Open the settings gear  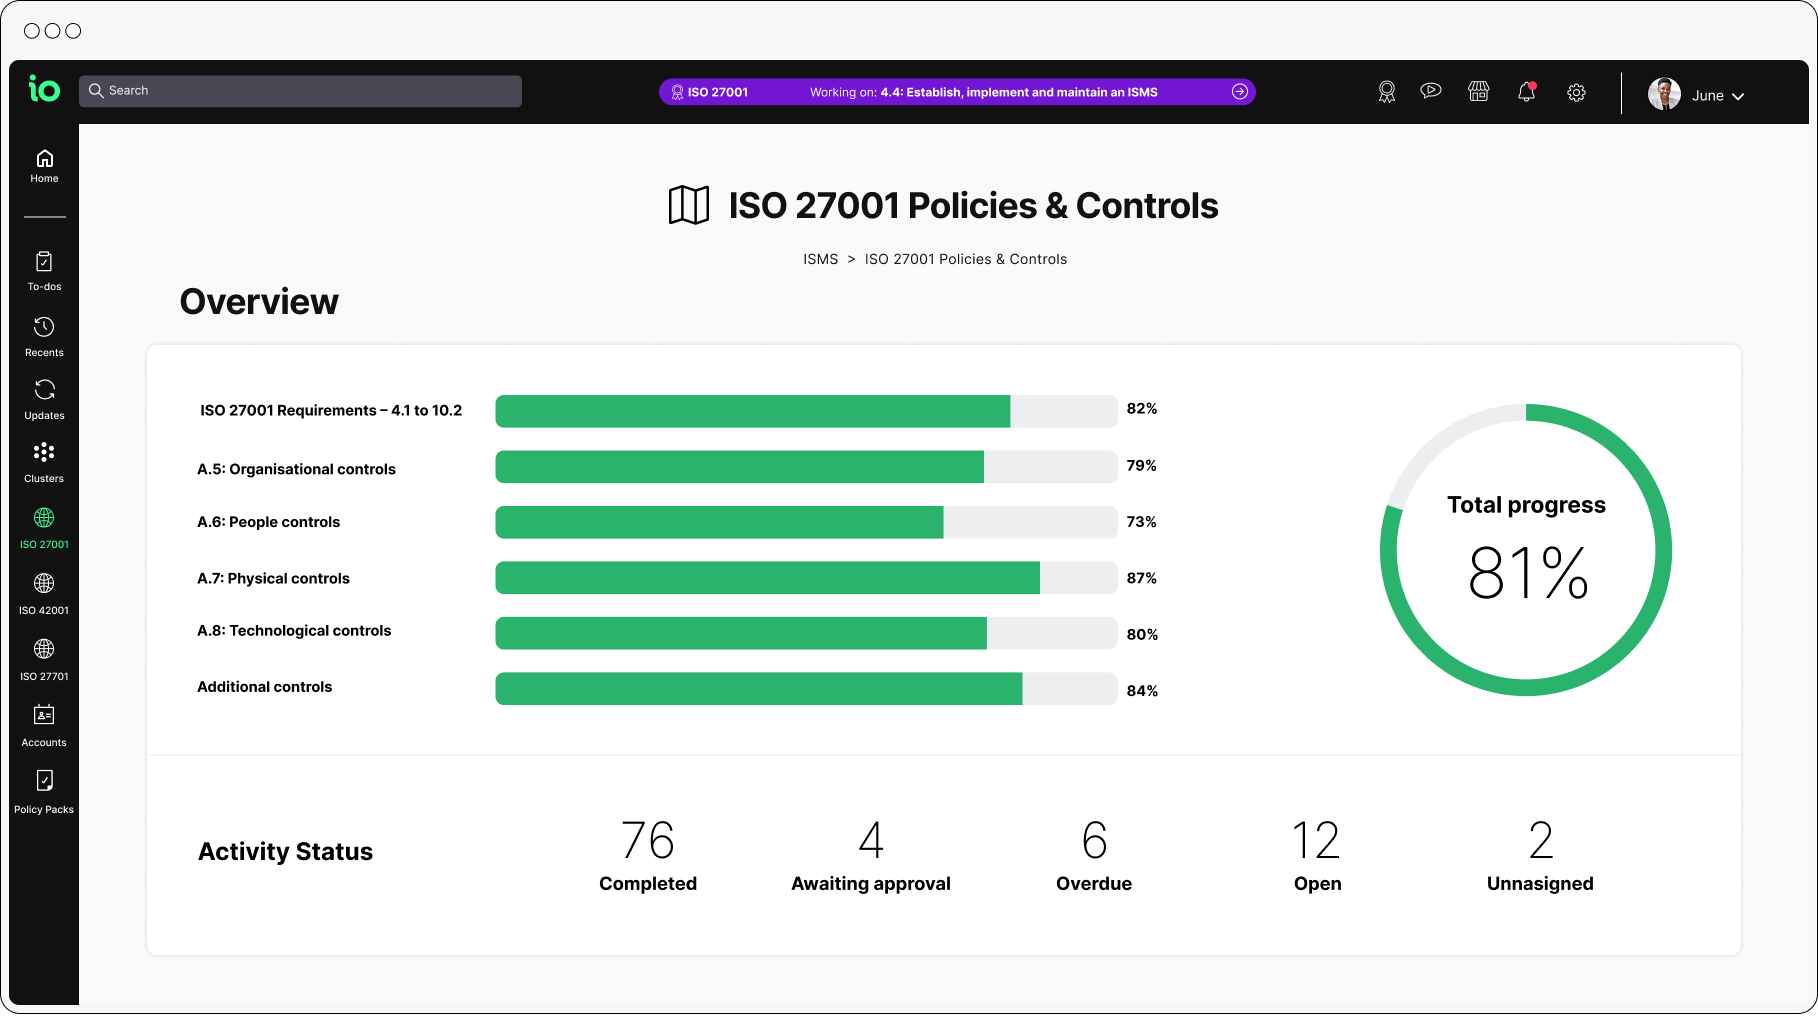(x=1576, y=92)
